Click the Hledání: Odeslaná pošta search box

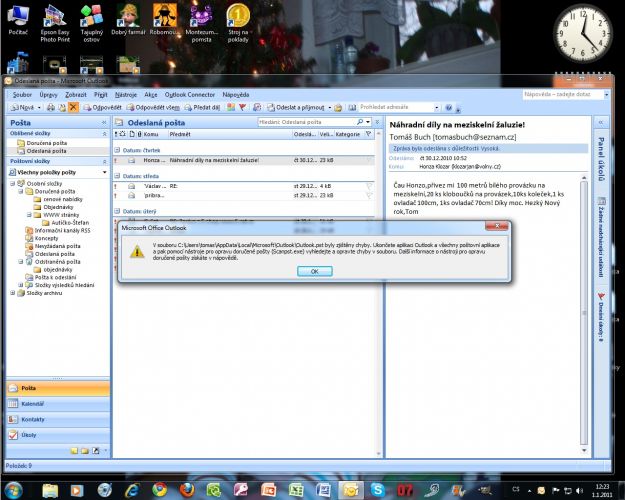[x=306, y=122]
